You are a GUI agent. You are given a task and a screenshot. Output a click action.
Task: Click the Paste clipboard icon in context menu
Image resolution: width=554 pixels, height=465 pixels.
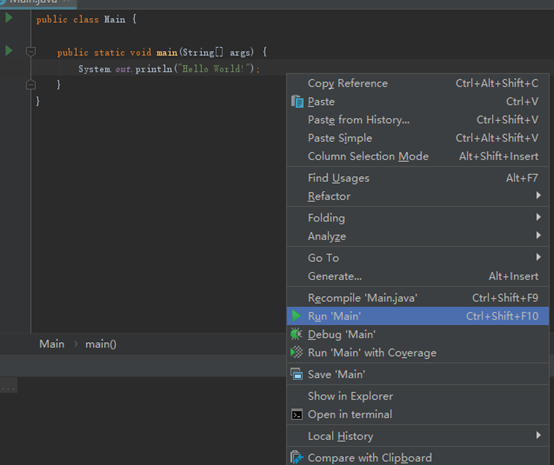(x=297, y=101)
